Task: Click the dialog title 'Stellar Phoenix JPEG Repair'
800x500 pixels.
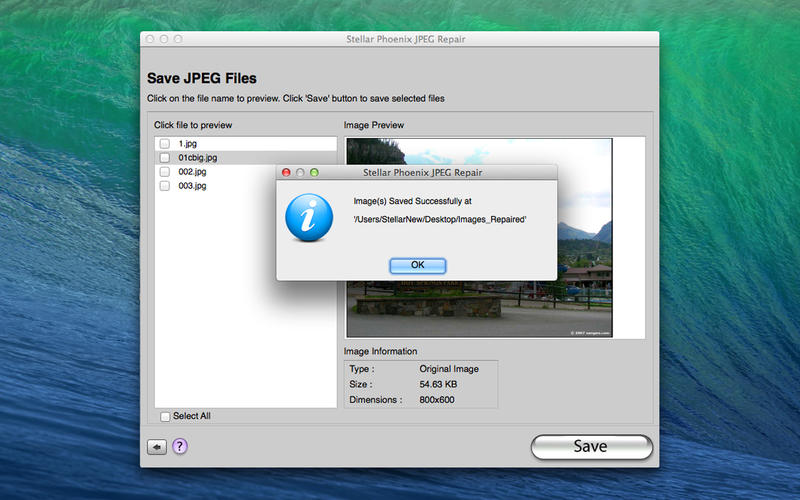Action: pos(422,172)
